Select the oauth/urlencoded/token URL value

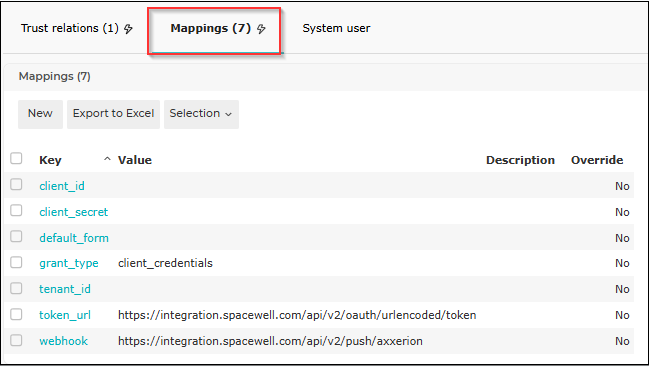(297, 315)
